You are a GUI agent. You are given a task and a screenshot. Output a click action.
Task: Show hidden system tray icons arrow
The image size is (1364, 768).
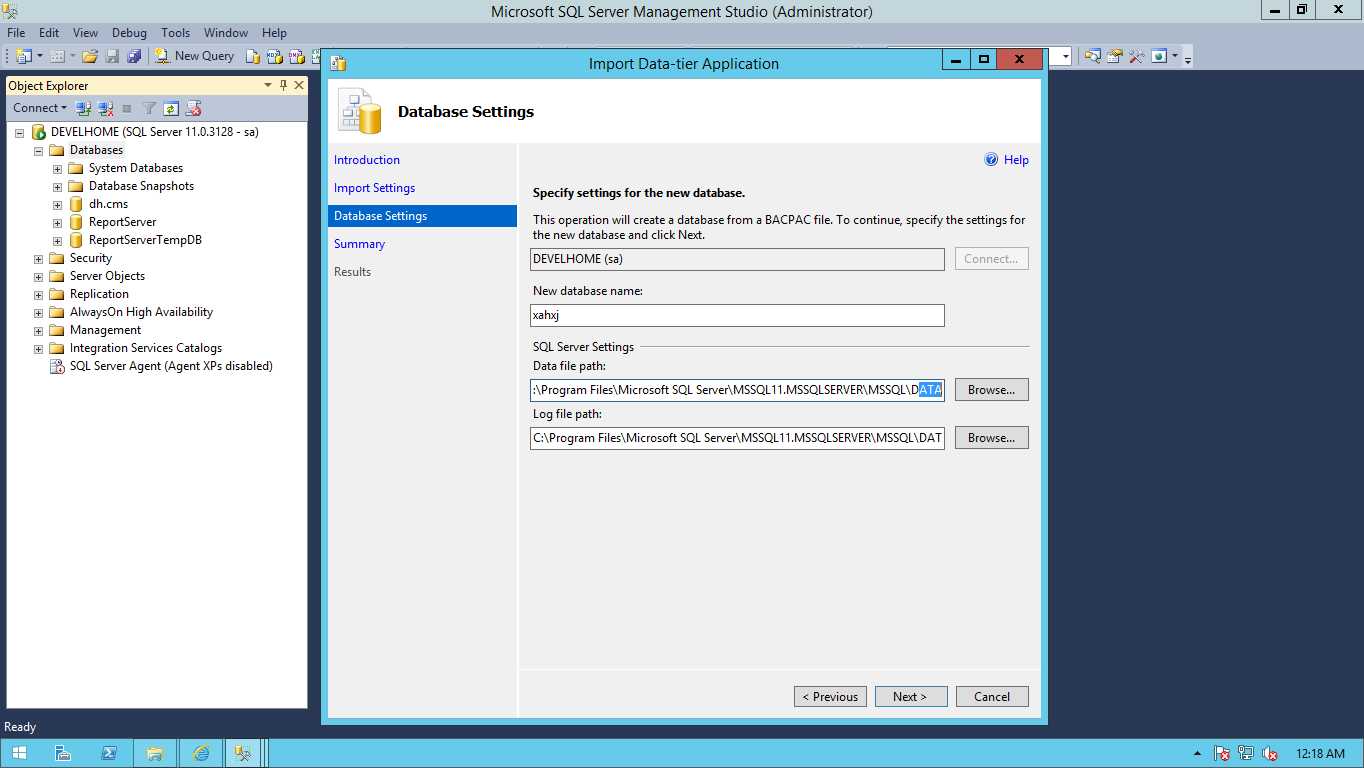tap(1198, 753)
